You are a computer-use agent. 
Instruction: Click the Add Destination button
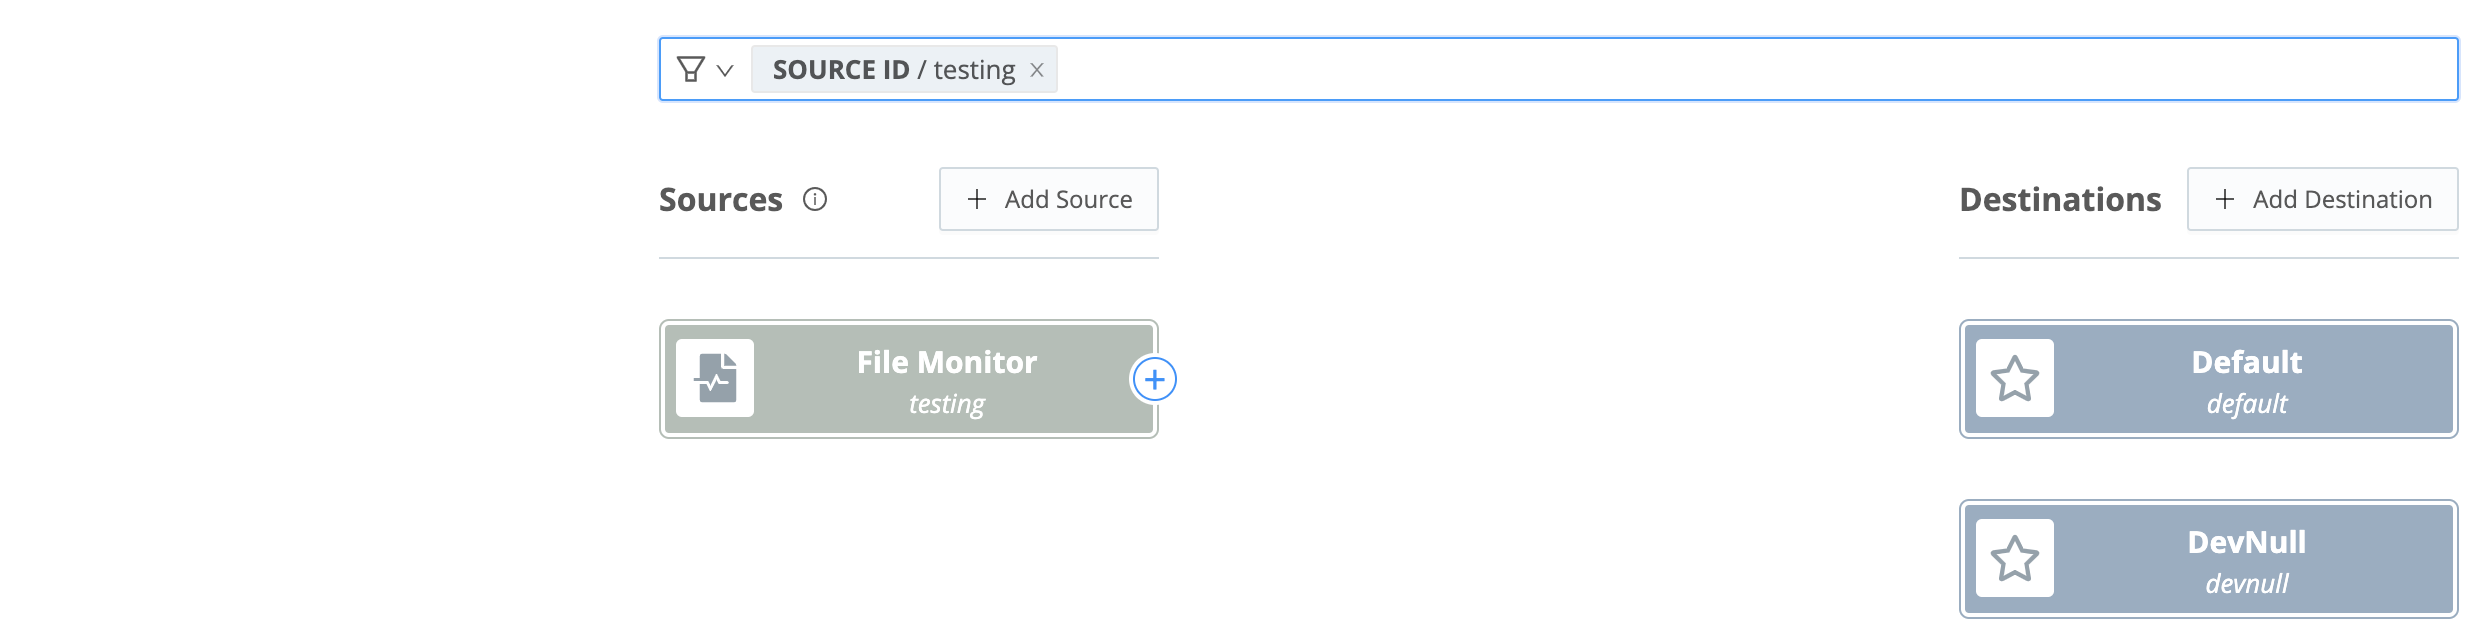click(2322, 200)
